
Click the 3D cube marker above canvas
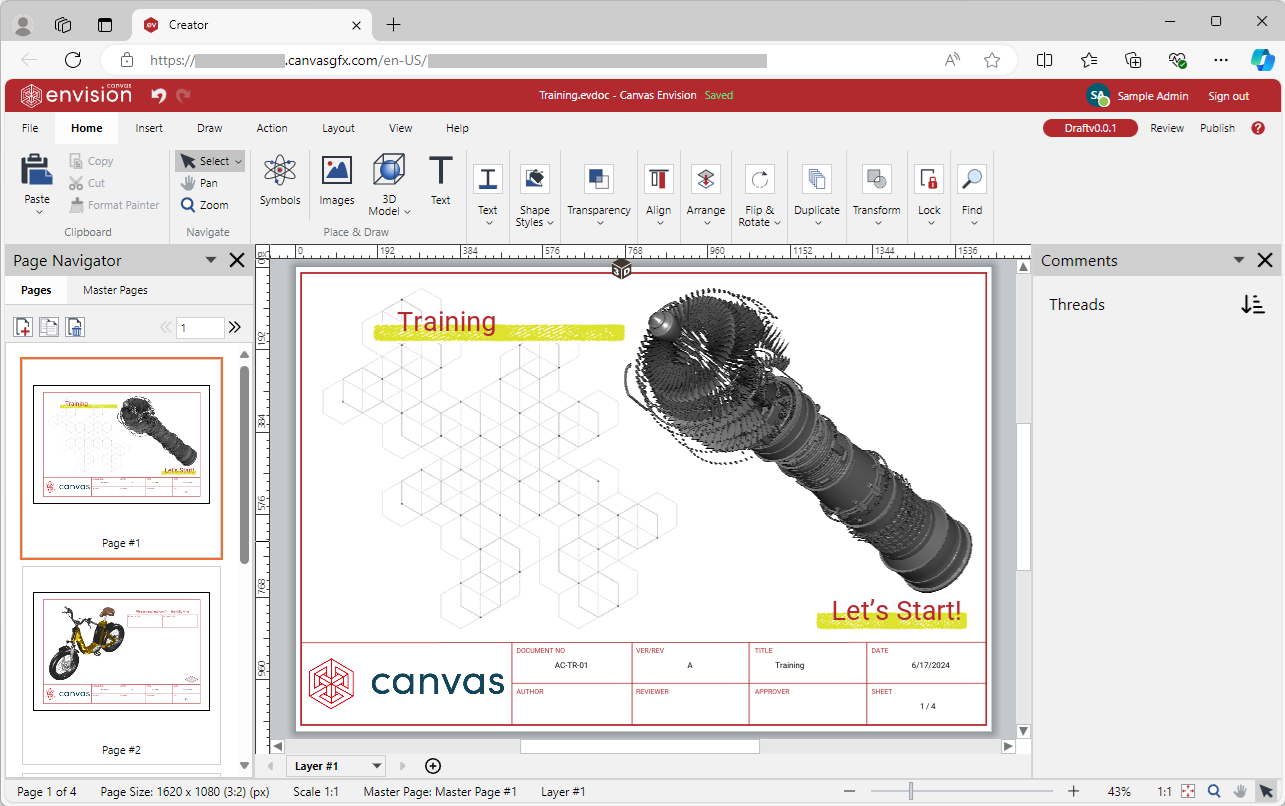pyautogui.click(x=621, y=269)
